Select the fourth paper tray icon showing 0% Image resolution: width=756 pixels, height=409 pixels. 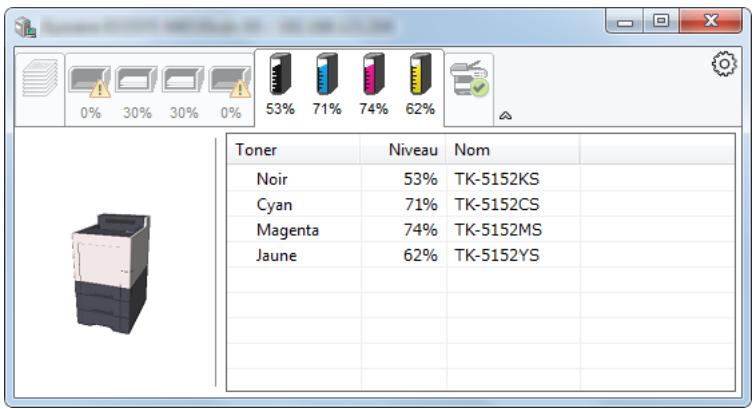pyautogui.click(x=230, y=81)
